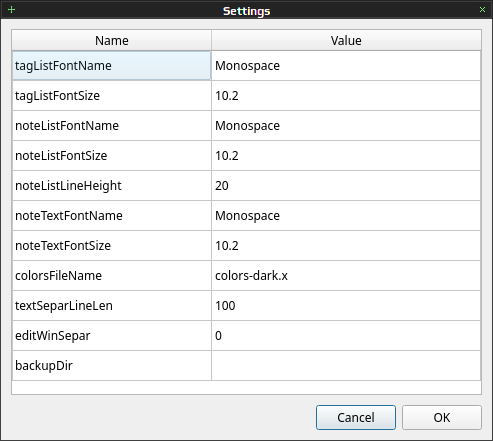Click Monospace value for noteListFontName
The height and width of the screenshot is (441, 493).
(x=346, y=126)
